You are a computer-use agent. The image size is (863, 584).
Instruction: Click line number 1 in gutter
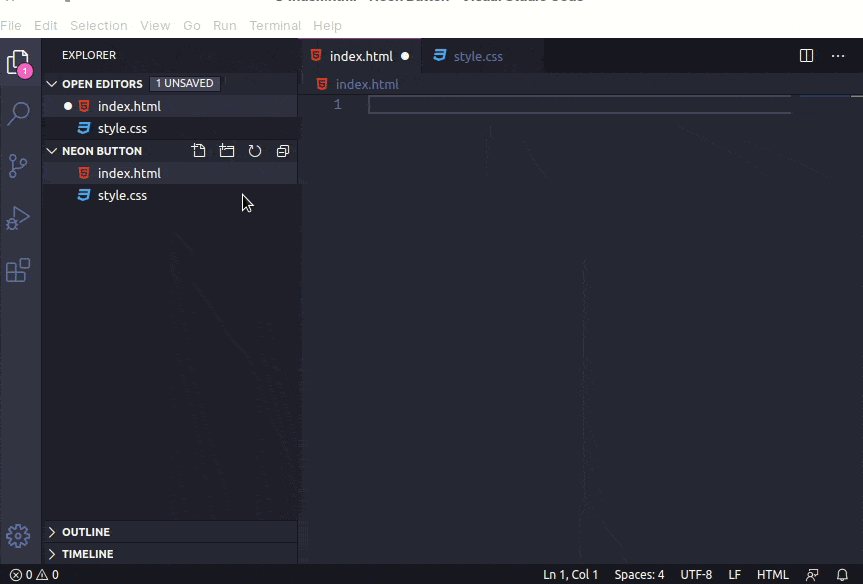[337, 105]
